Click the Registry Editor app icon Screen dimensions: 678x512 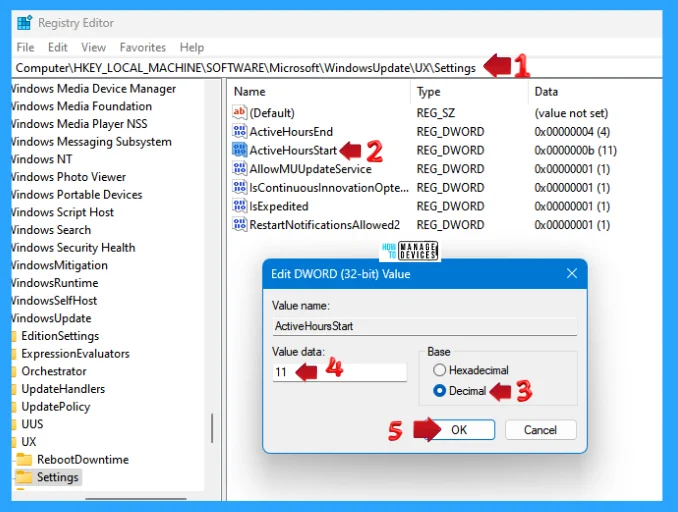pyautogui.click(x=25, y=22)
